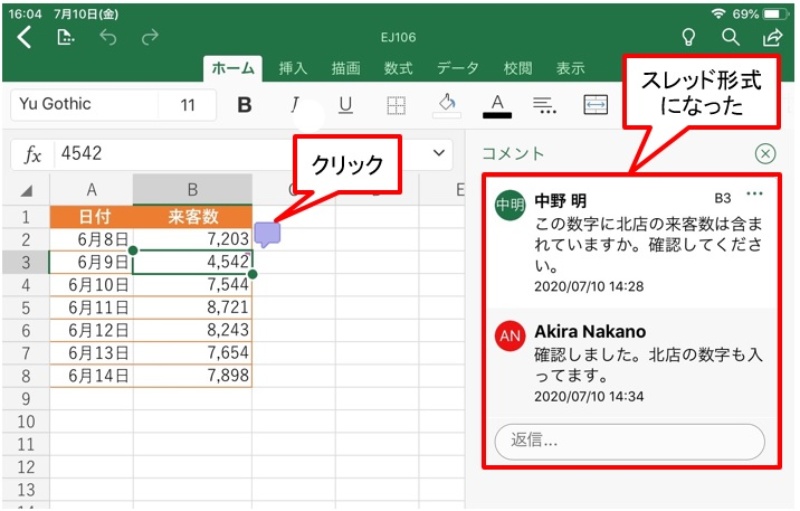Image resolution: width=800 pixels, height=511 pixels.
Task: Toggle underline formatting
Action: 345,105
